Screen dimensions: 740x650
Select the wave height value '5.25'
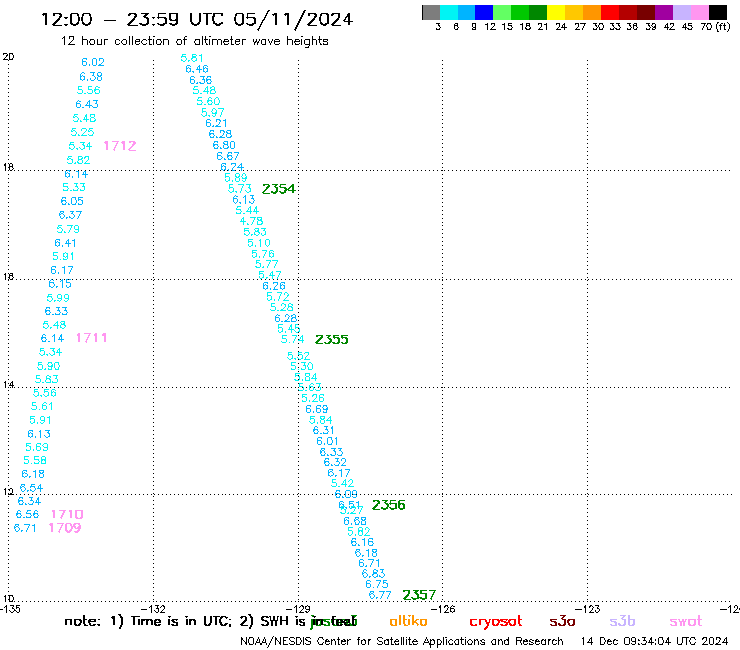(83, 132)
